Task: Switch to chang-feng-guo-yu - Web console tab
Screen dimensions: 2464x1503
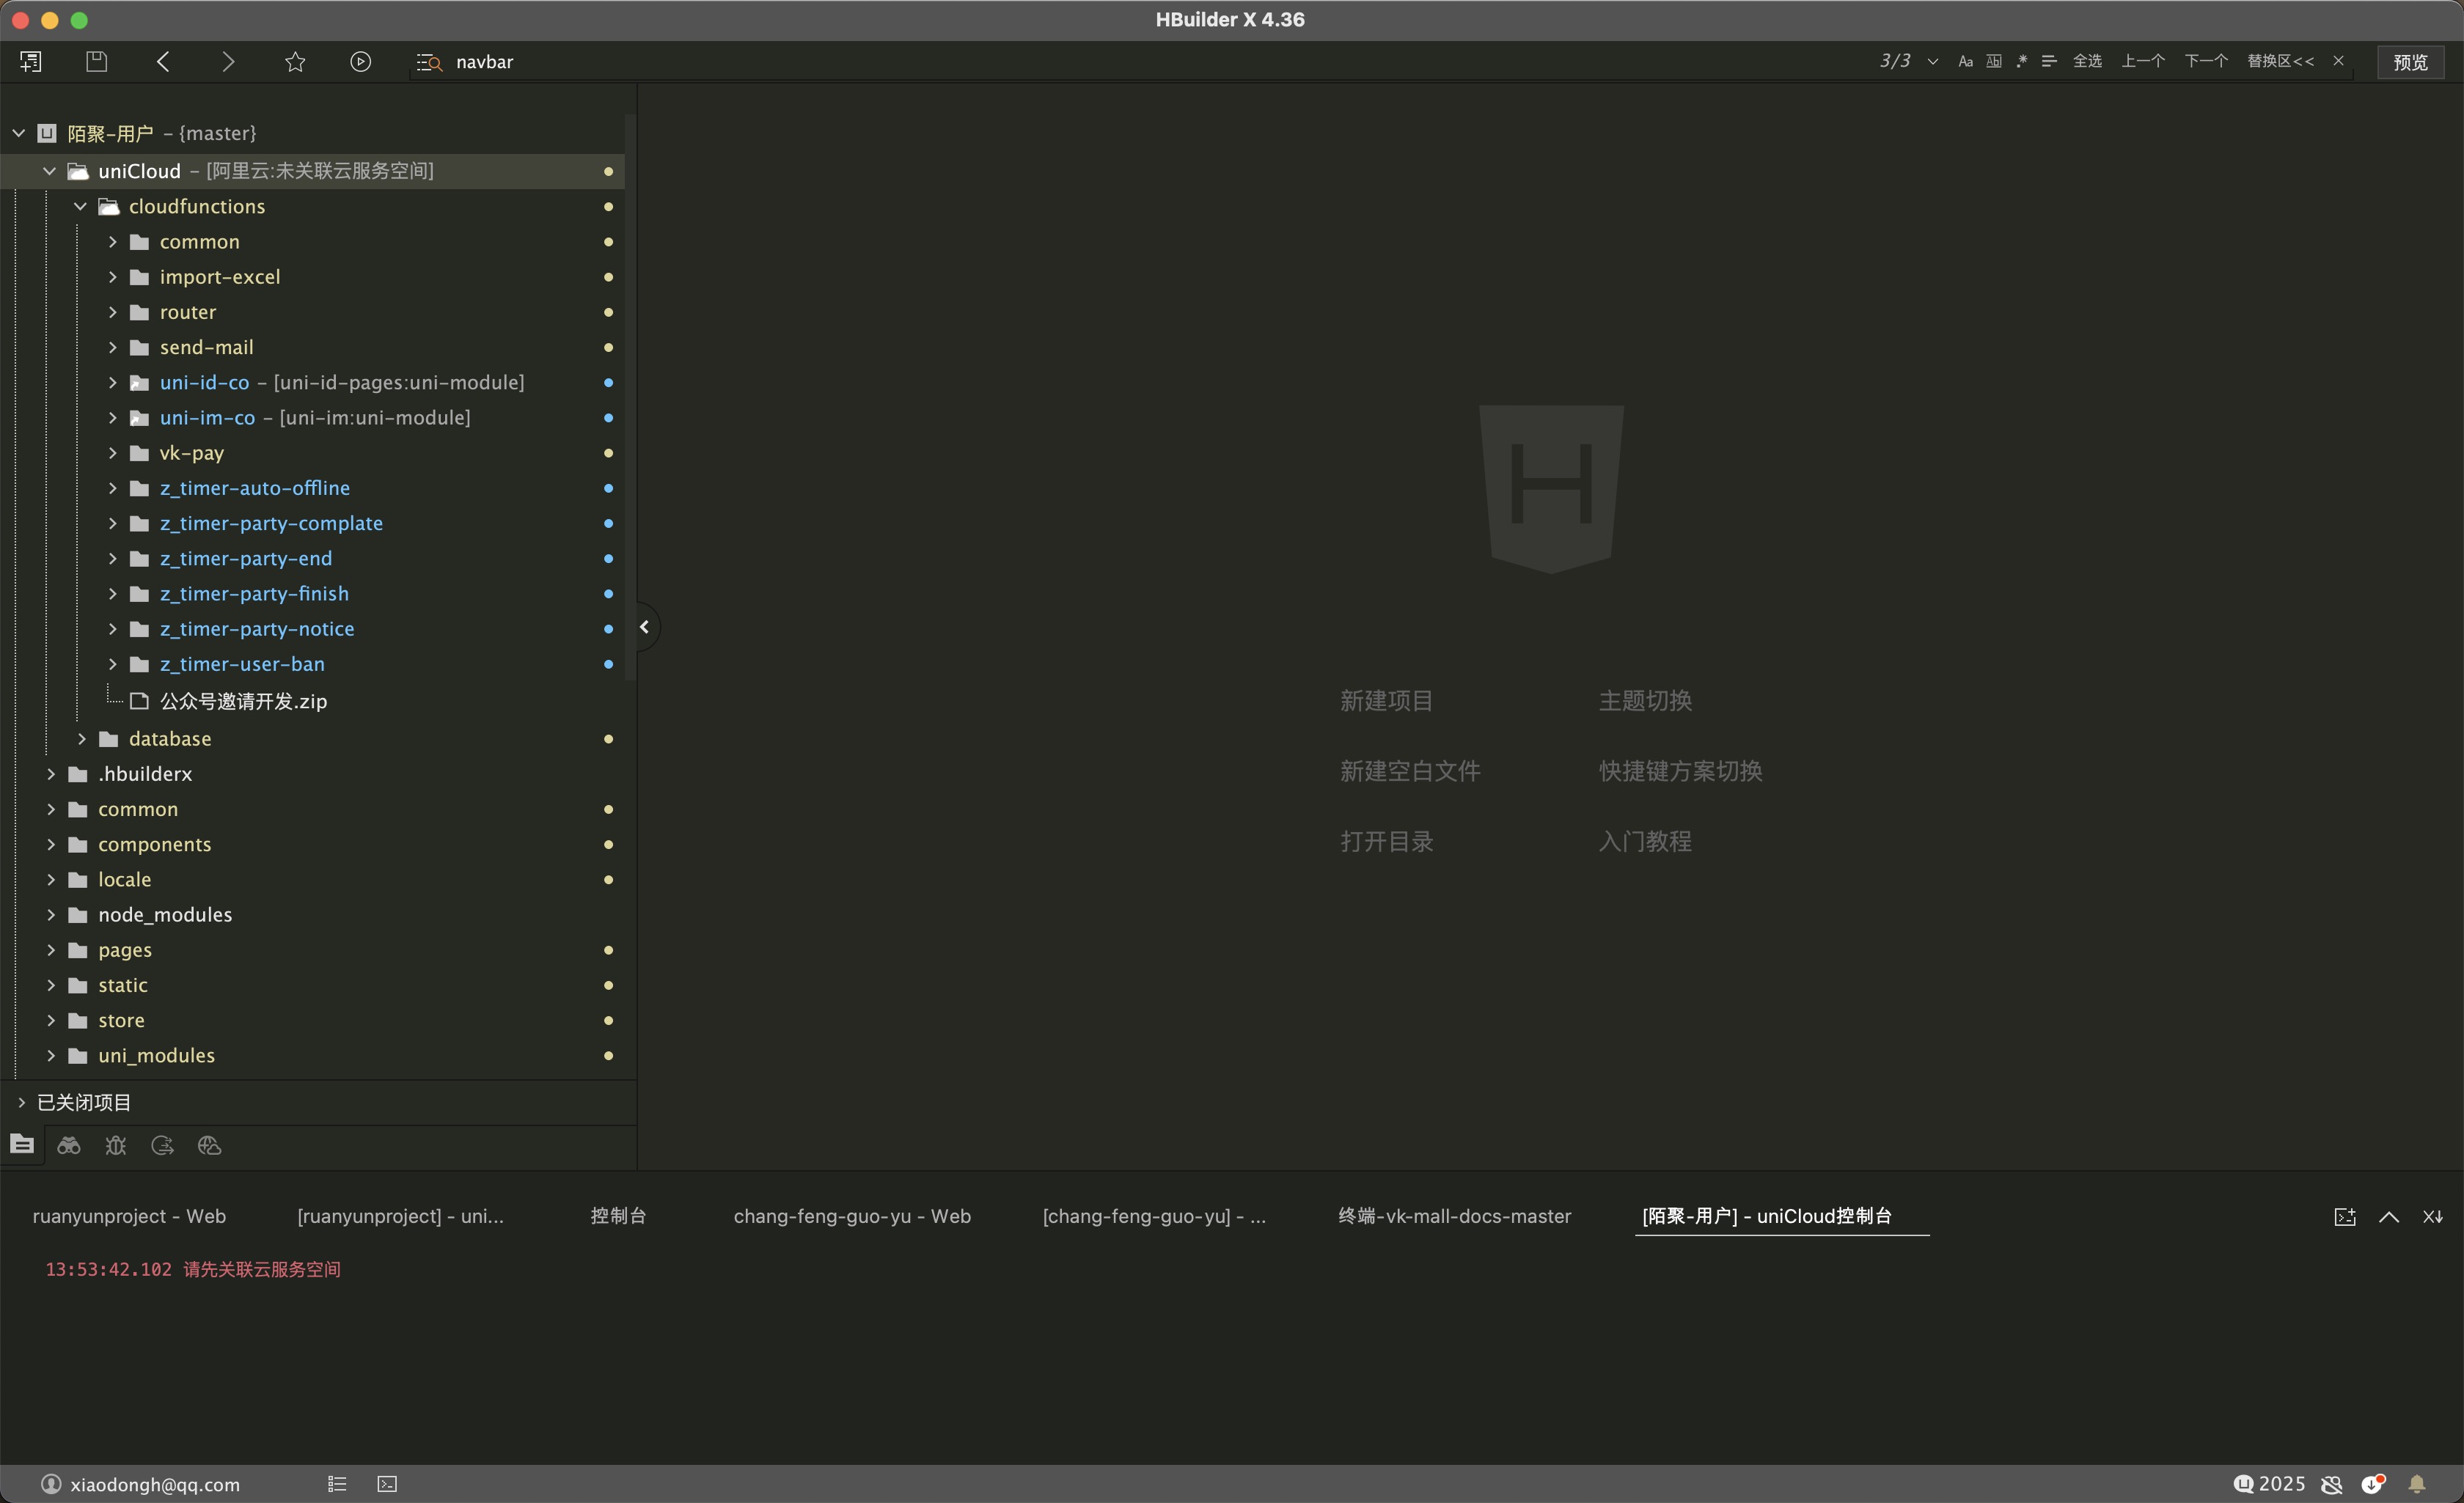Action: [852, 1216]
